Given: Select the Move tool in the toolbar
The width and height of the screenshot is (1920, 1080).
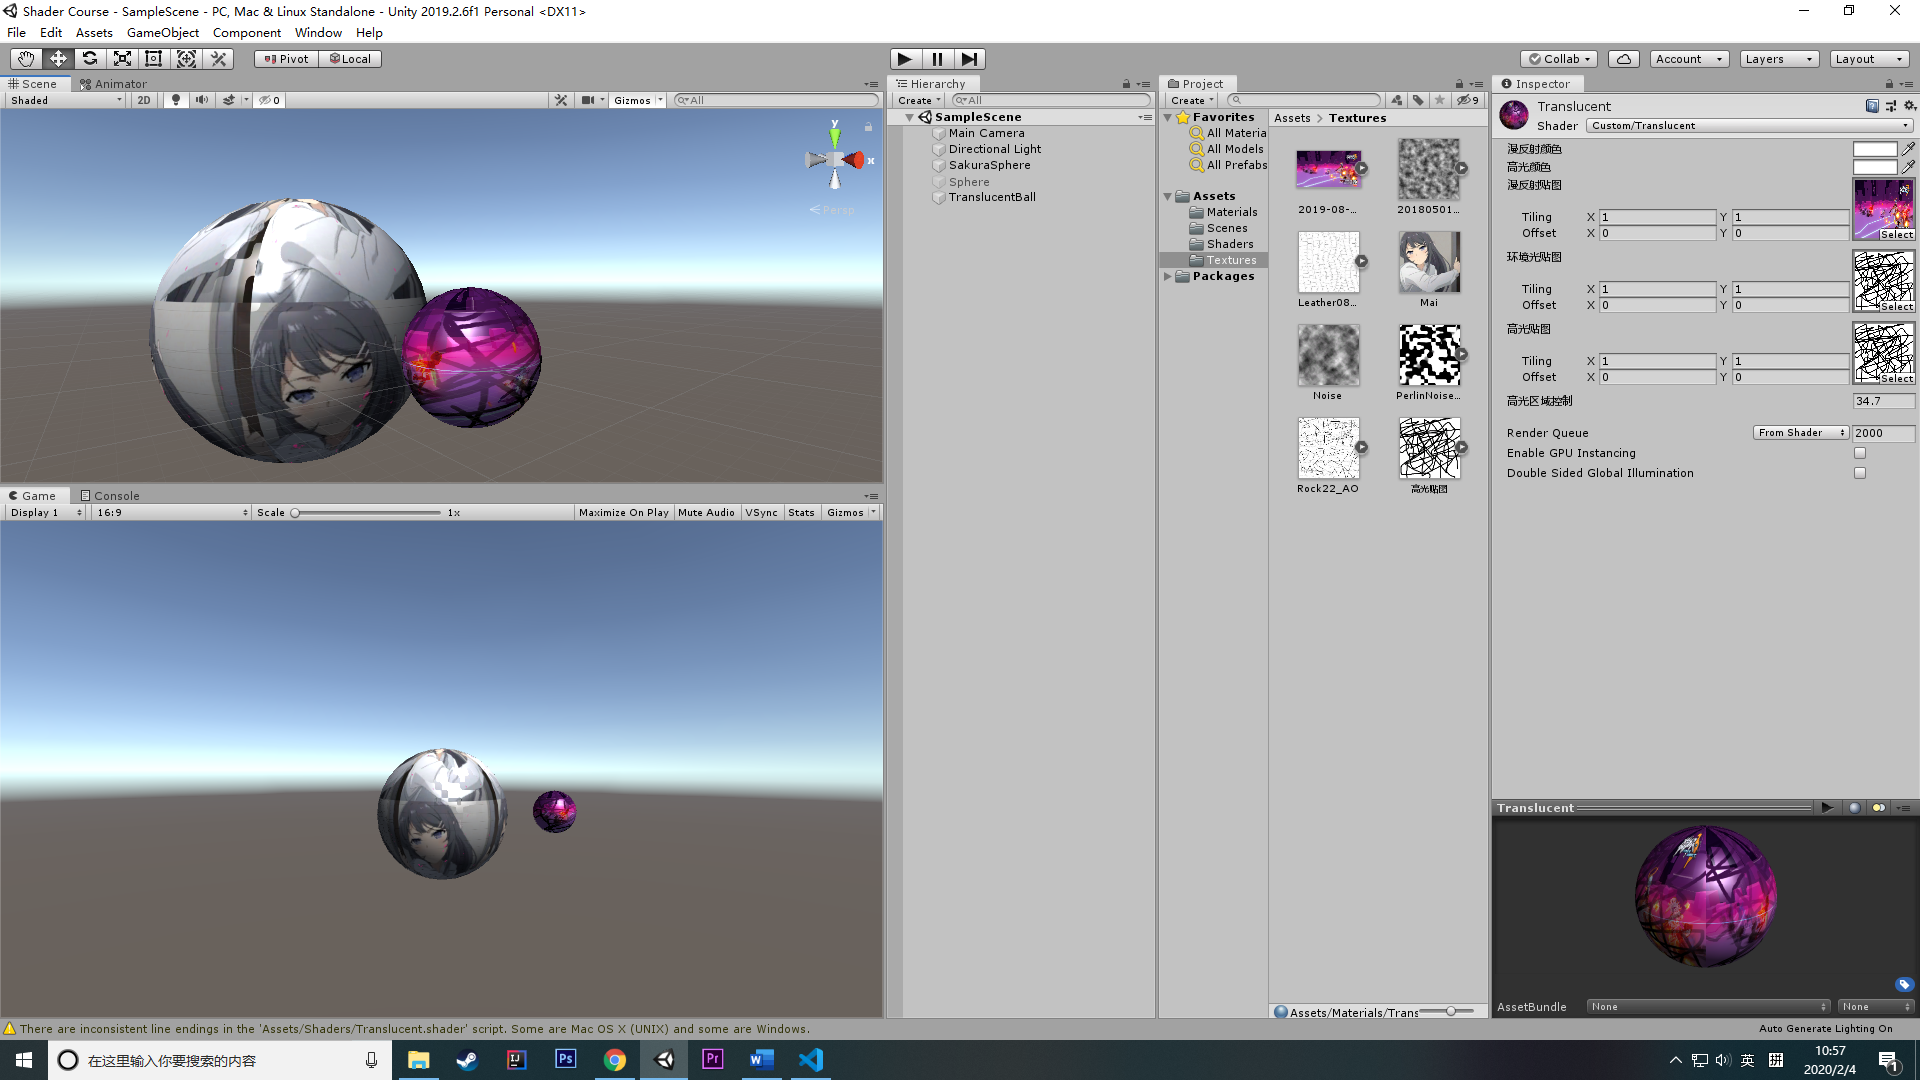Looking at the screenshot, I should 58,59.
